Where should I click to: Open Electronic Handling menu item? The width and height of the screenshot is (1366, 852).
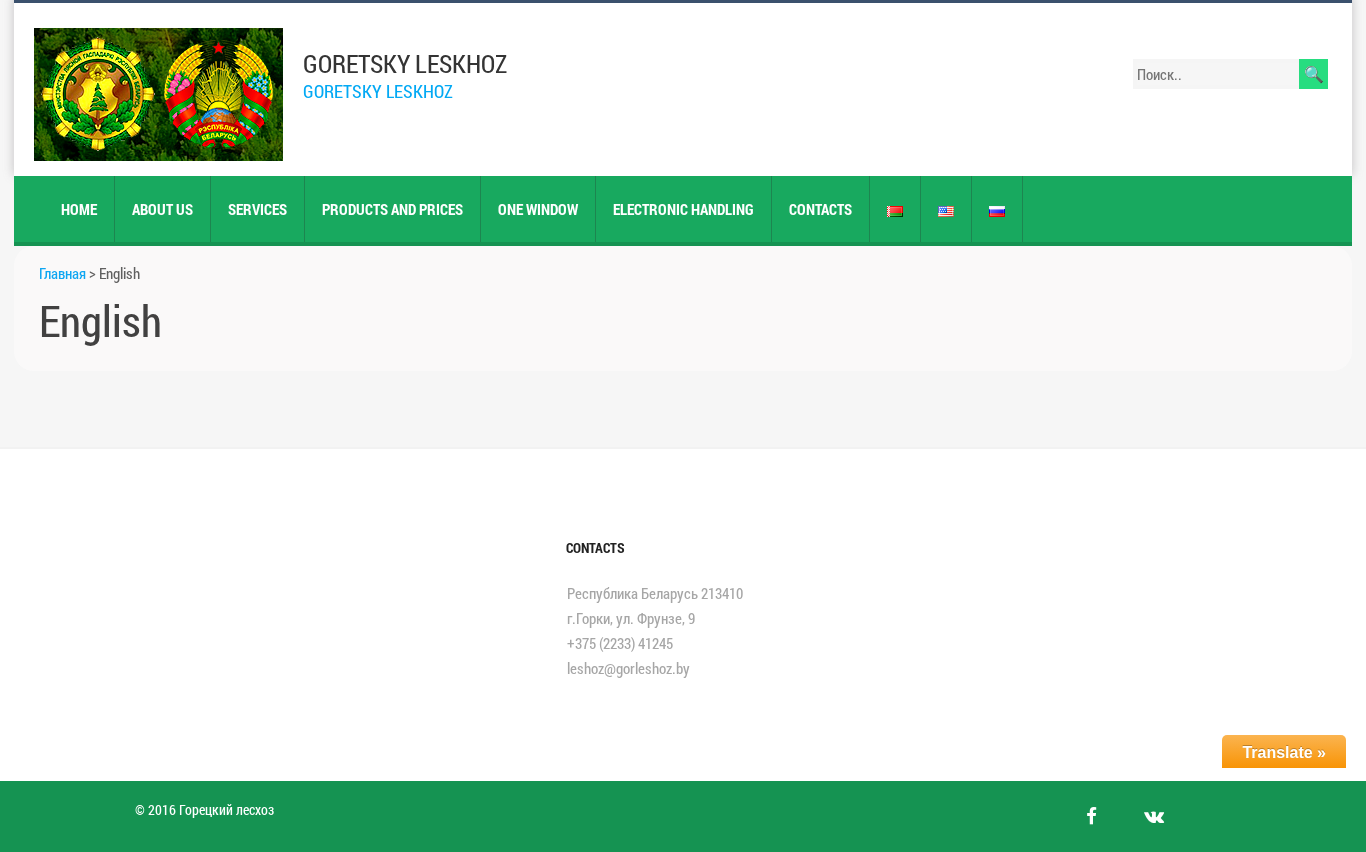click(x=683, y=209)
